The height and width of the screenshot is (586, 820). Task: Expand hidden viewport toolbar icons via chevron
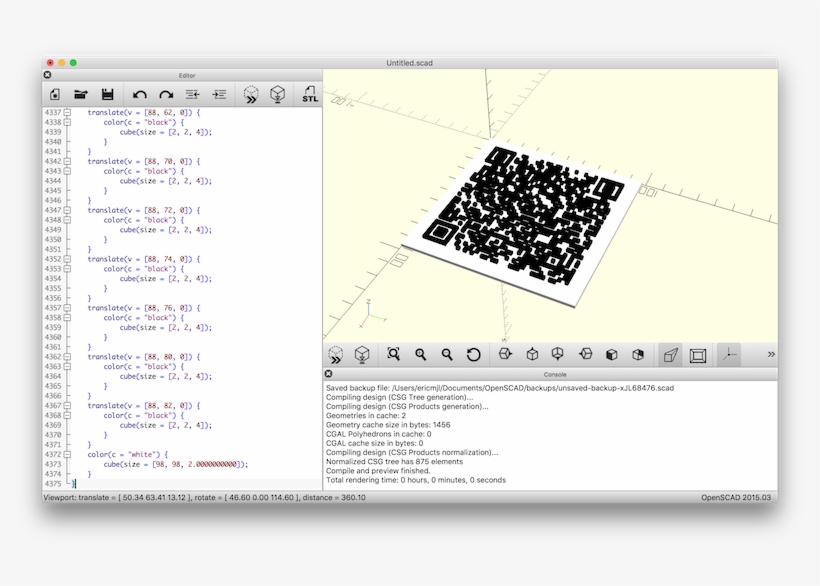771,354
